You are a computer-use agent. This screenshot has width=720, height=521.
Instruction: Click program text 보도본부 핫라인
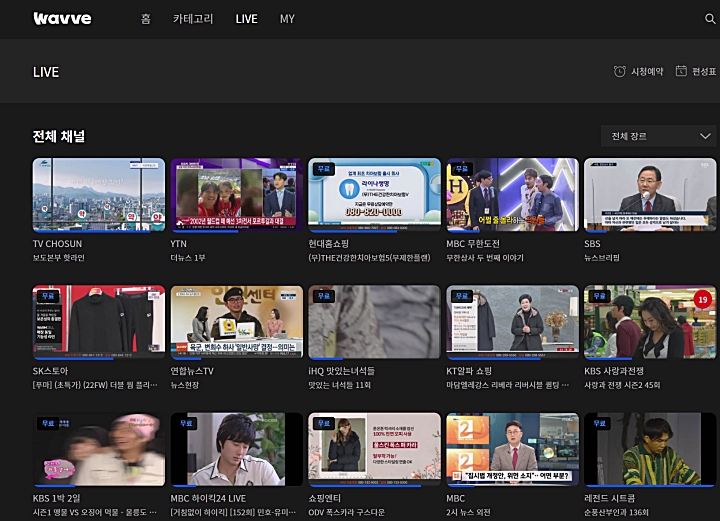click(x=58, y=258)
